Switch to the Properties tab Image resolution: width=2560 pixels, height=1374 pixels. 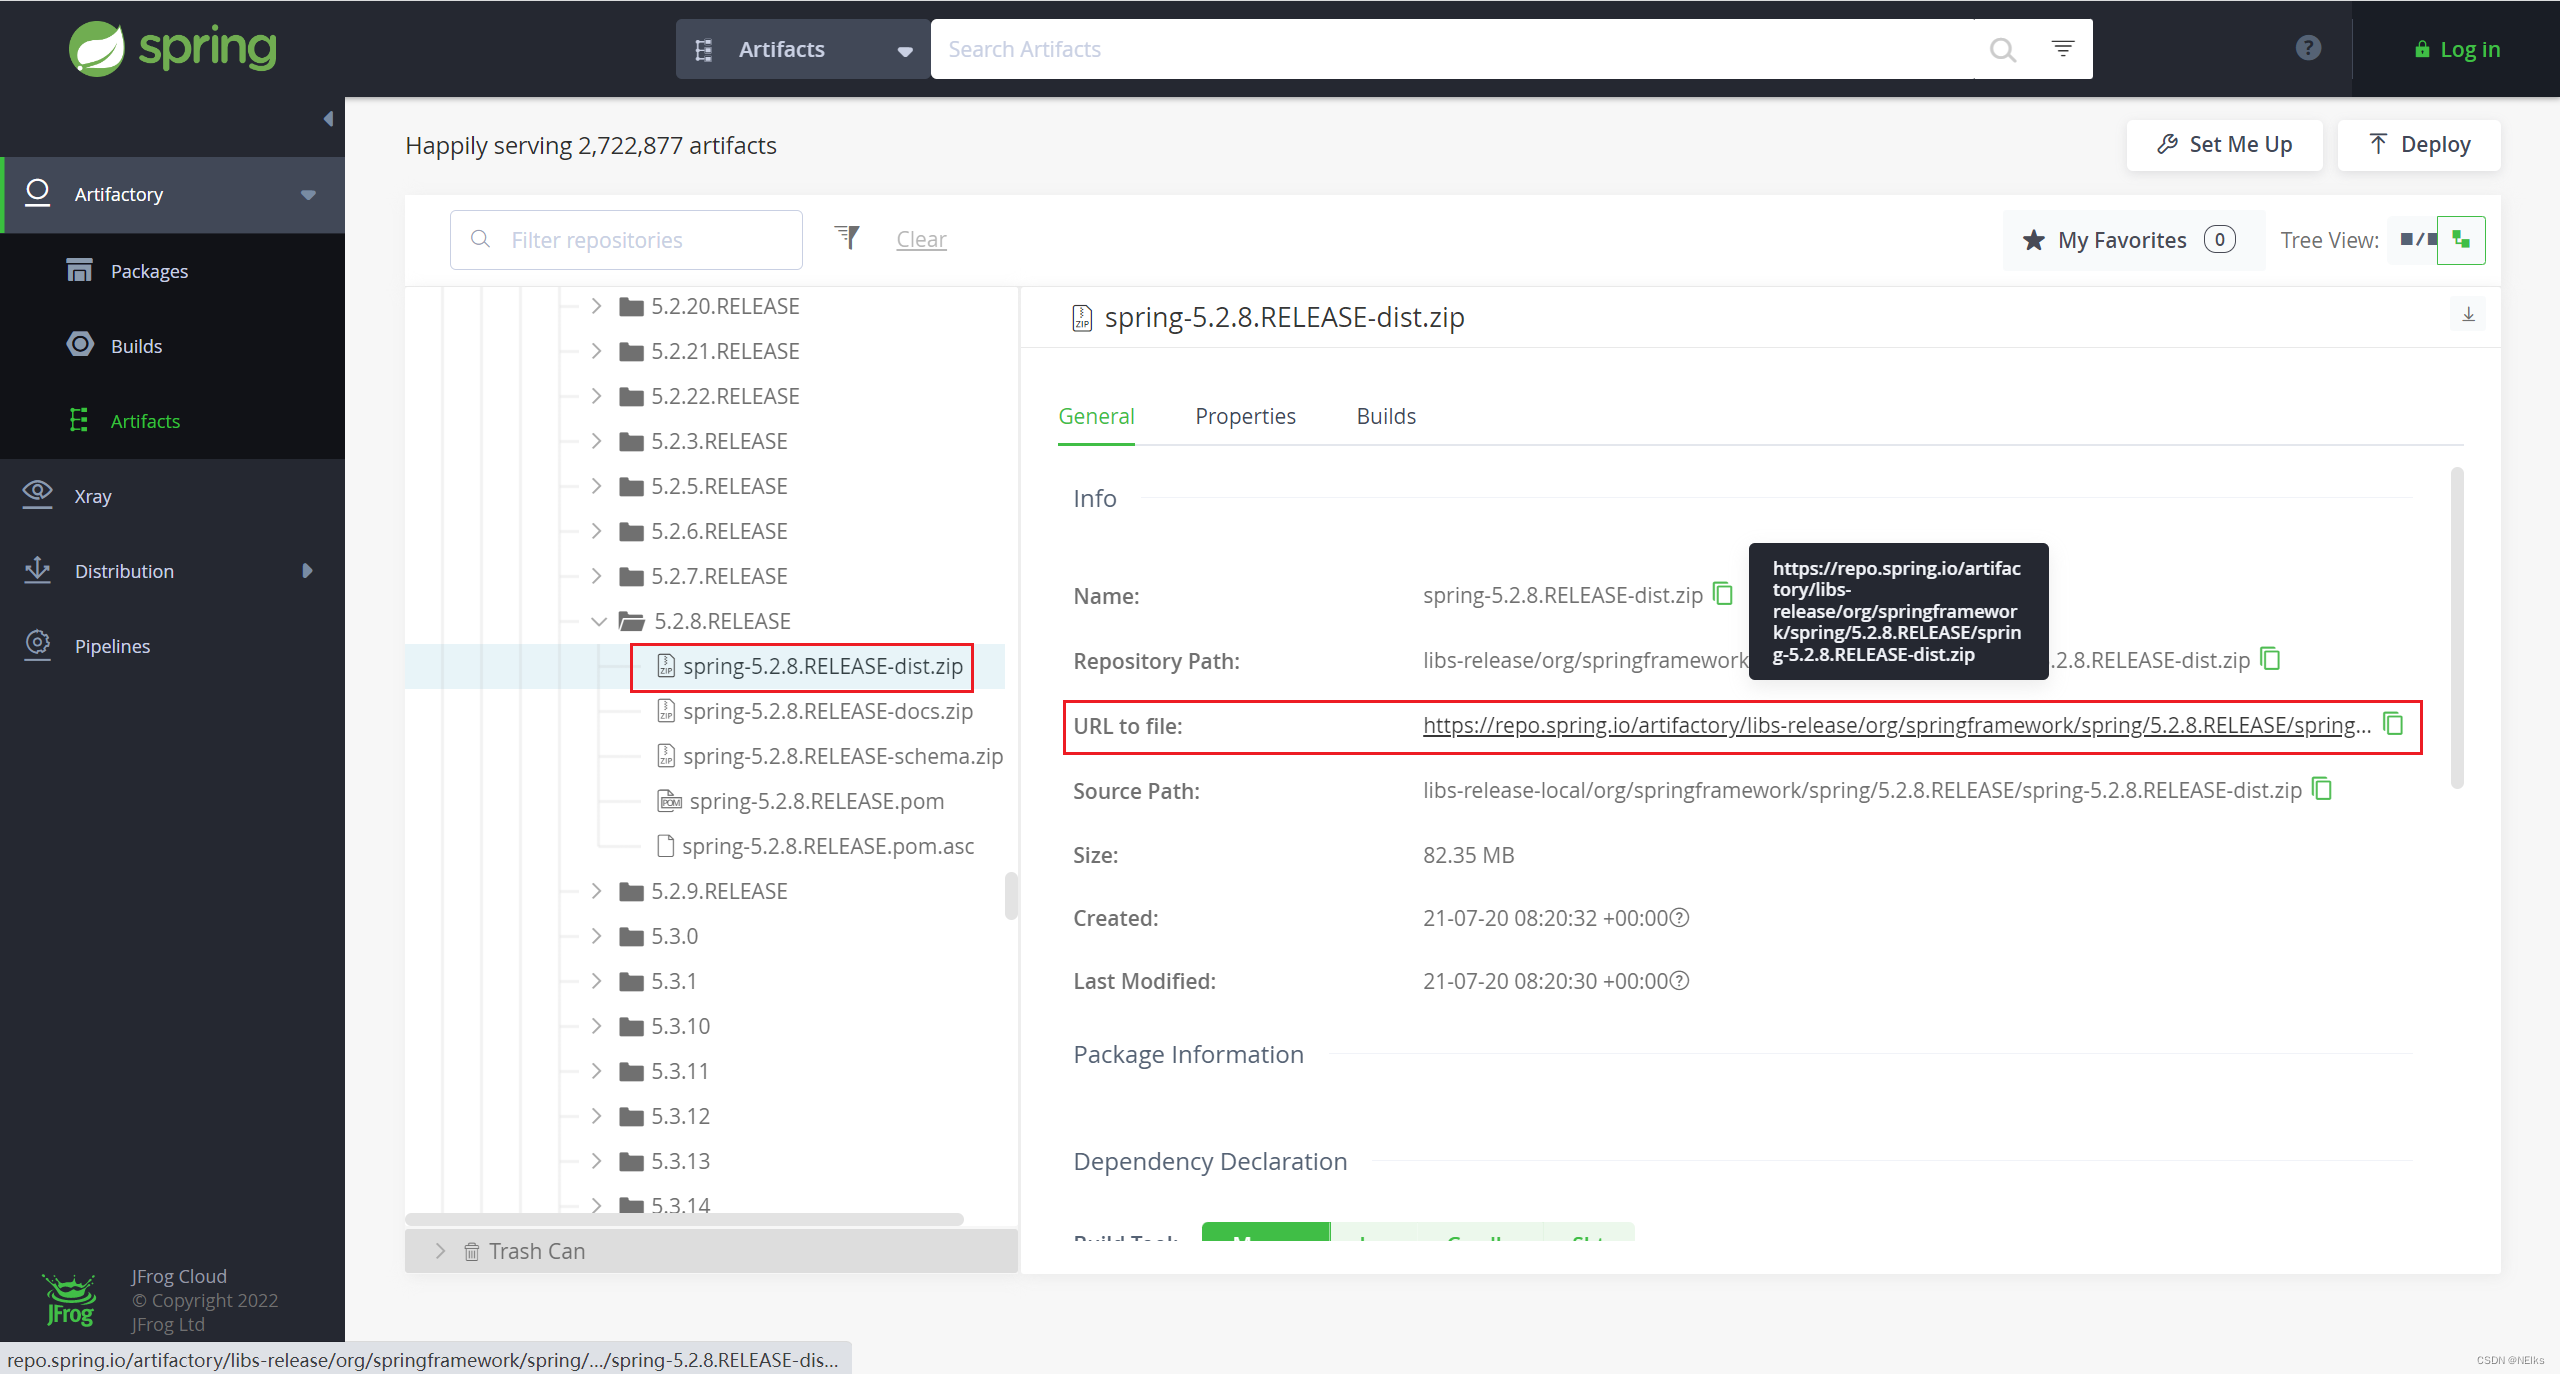pos(1245,416)
